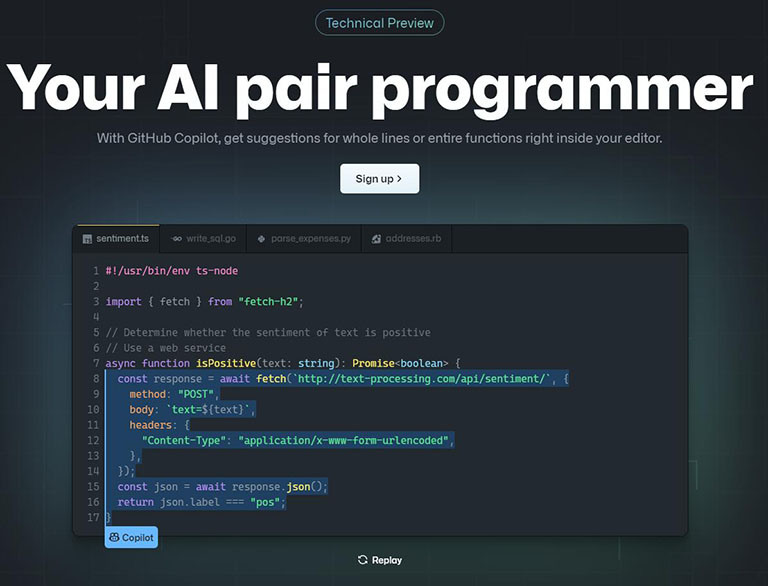The image size is (768, 586).
Task: Click the circular replay arrow icon
Action: point(362,560)
